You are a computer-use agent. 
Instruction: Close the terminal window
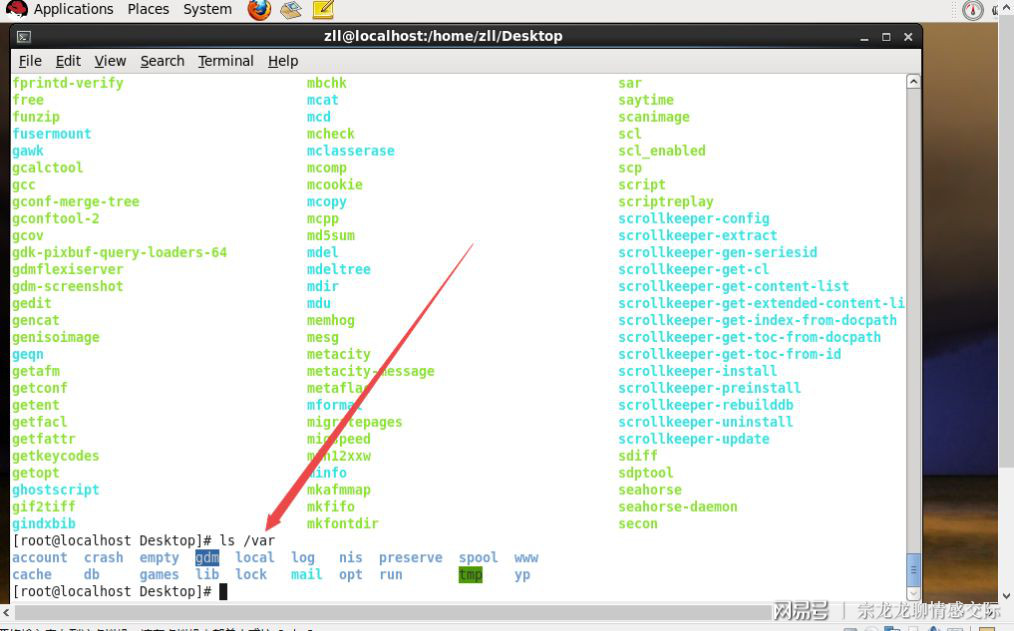click(908, 37)
